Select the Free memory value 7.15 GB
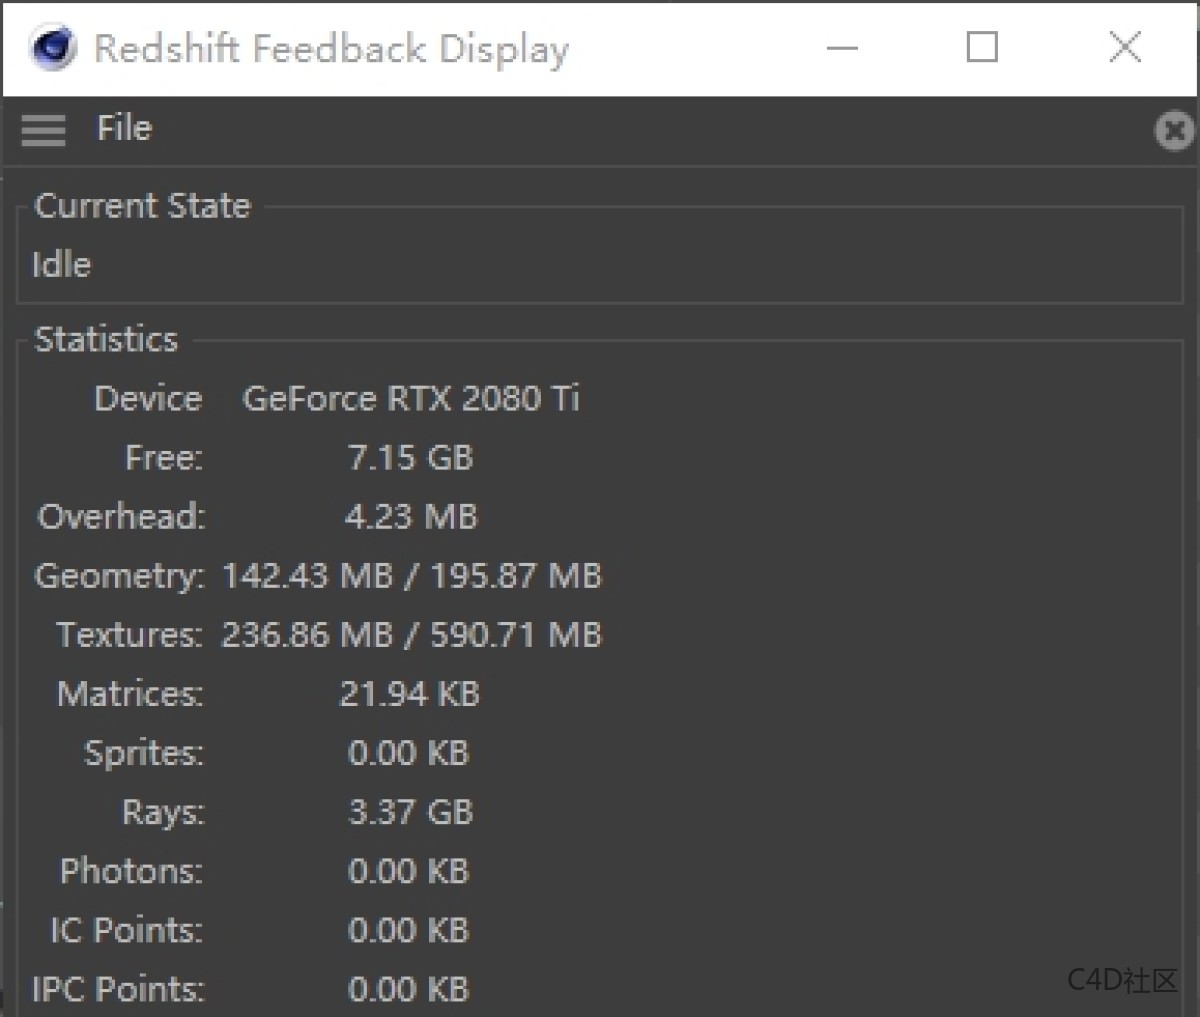 click(x=409, y=457)
